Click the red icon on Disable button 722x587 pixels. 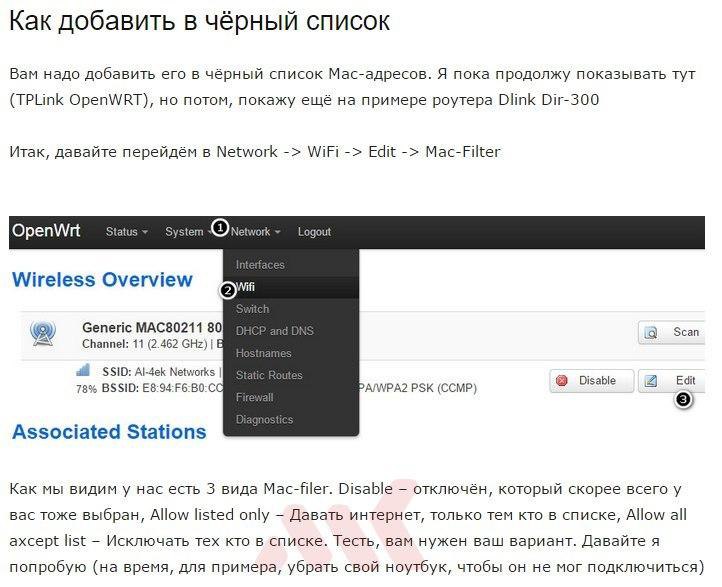pyautogui.click(x=562, y=381)
